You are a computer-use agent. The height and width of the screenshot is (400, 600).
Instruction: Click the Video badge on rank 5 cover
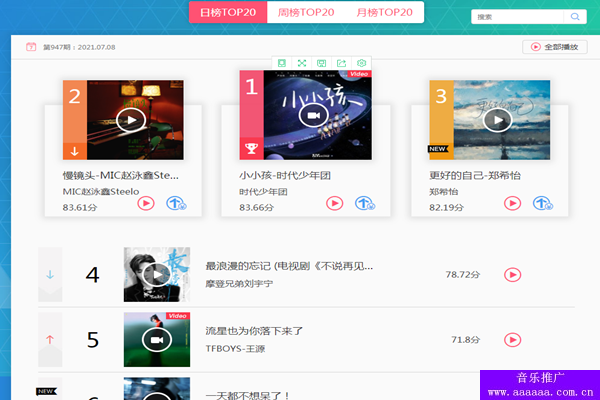tap(178, 316)
